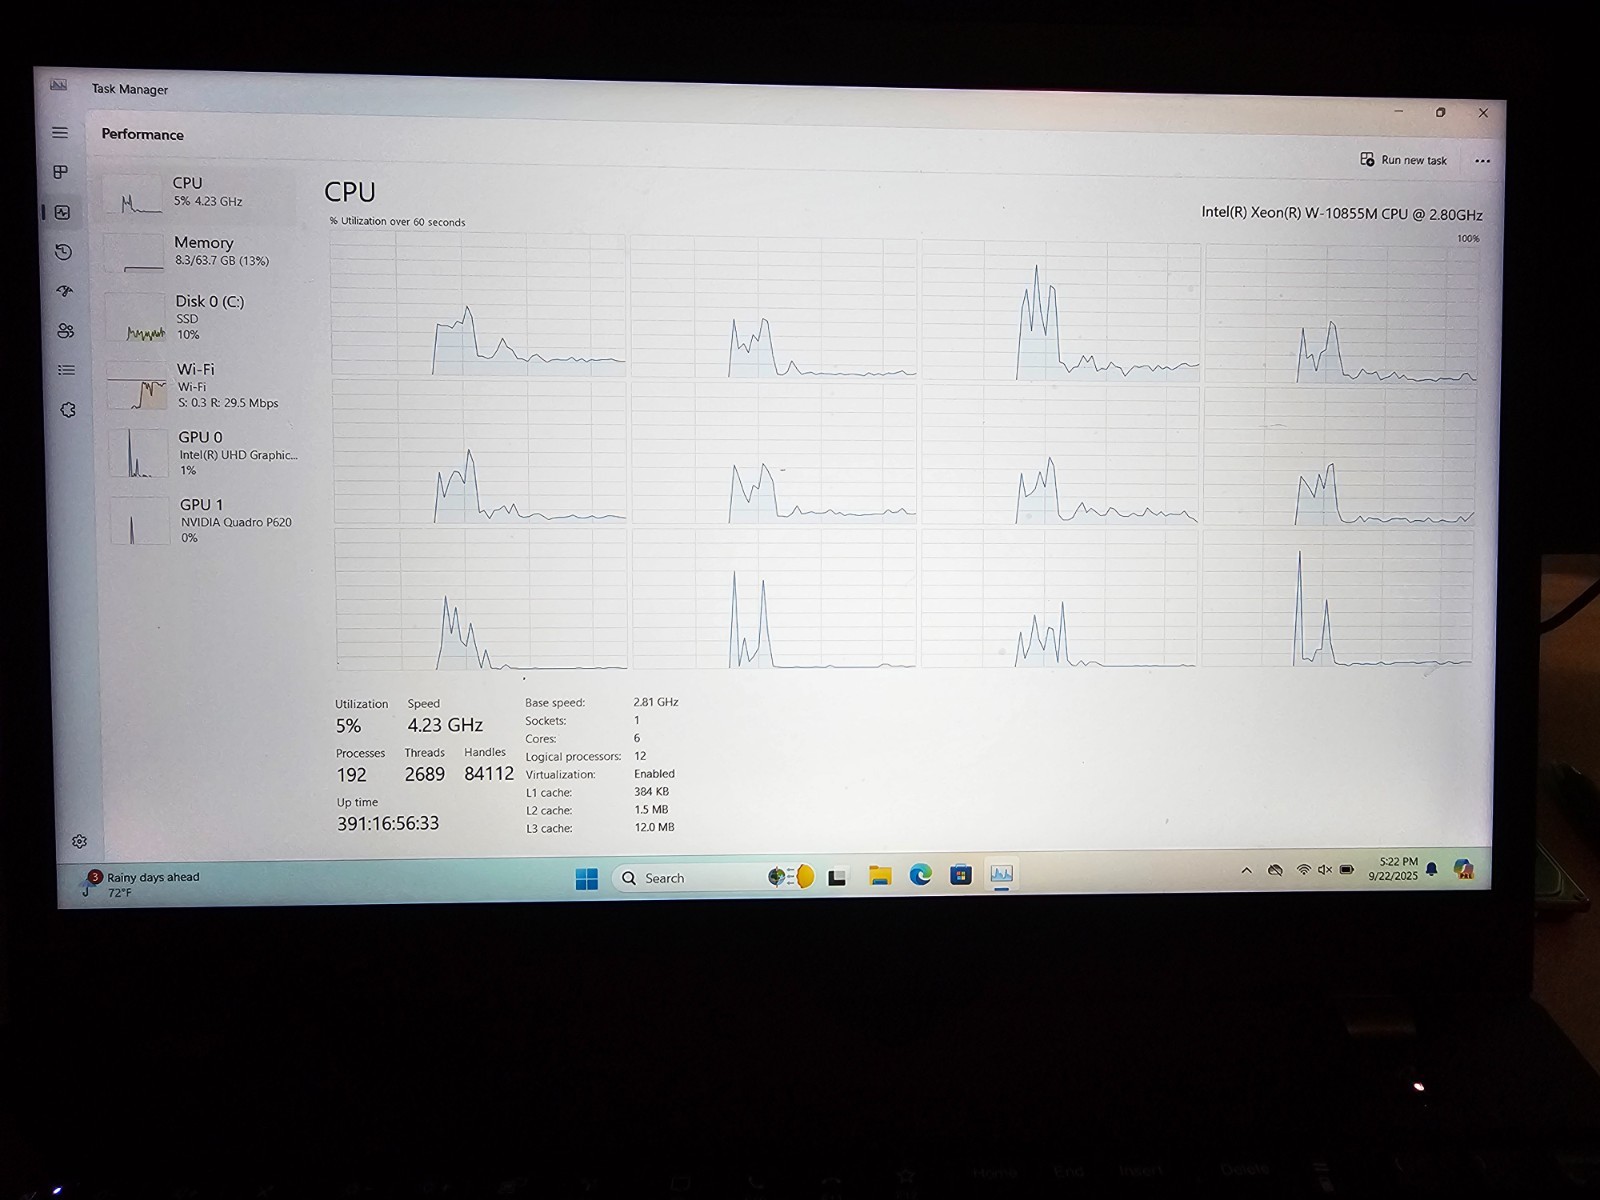
Task: Click the Wi-Fi mini graph thumbnail
Action: [138, 386]
